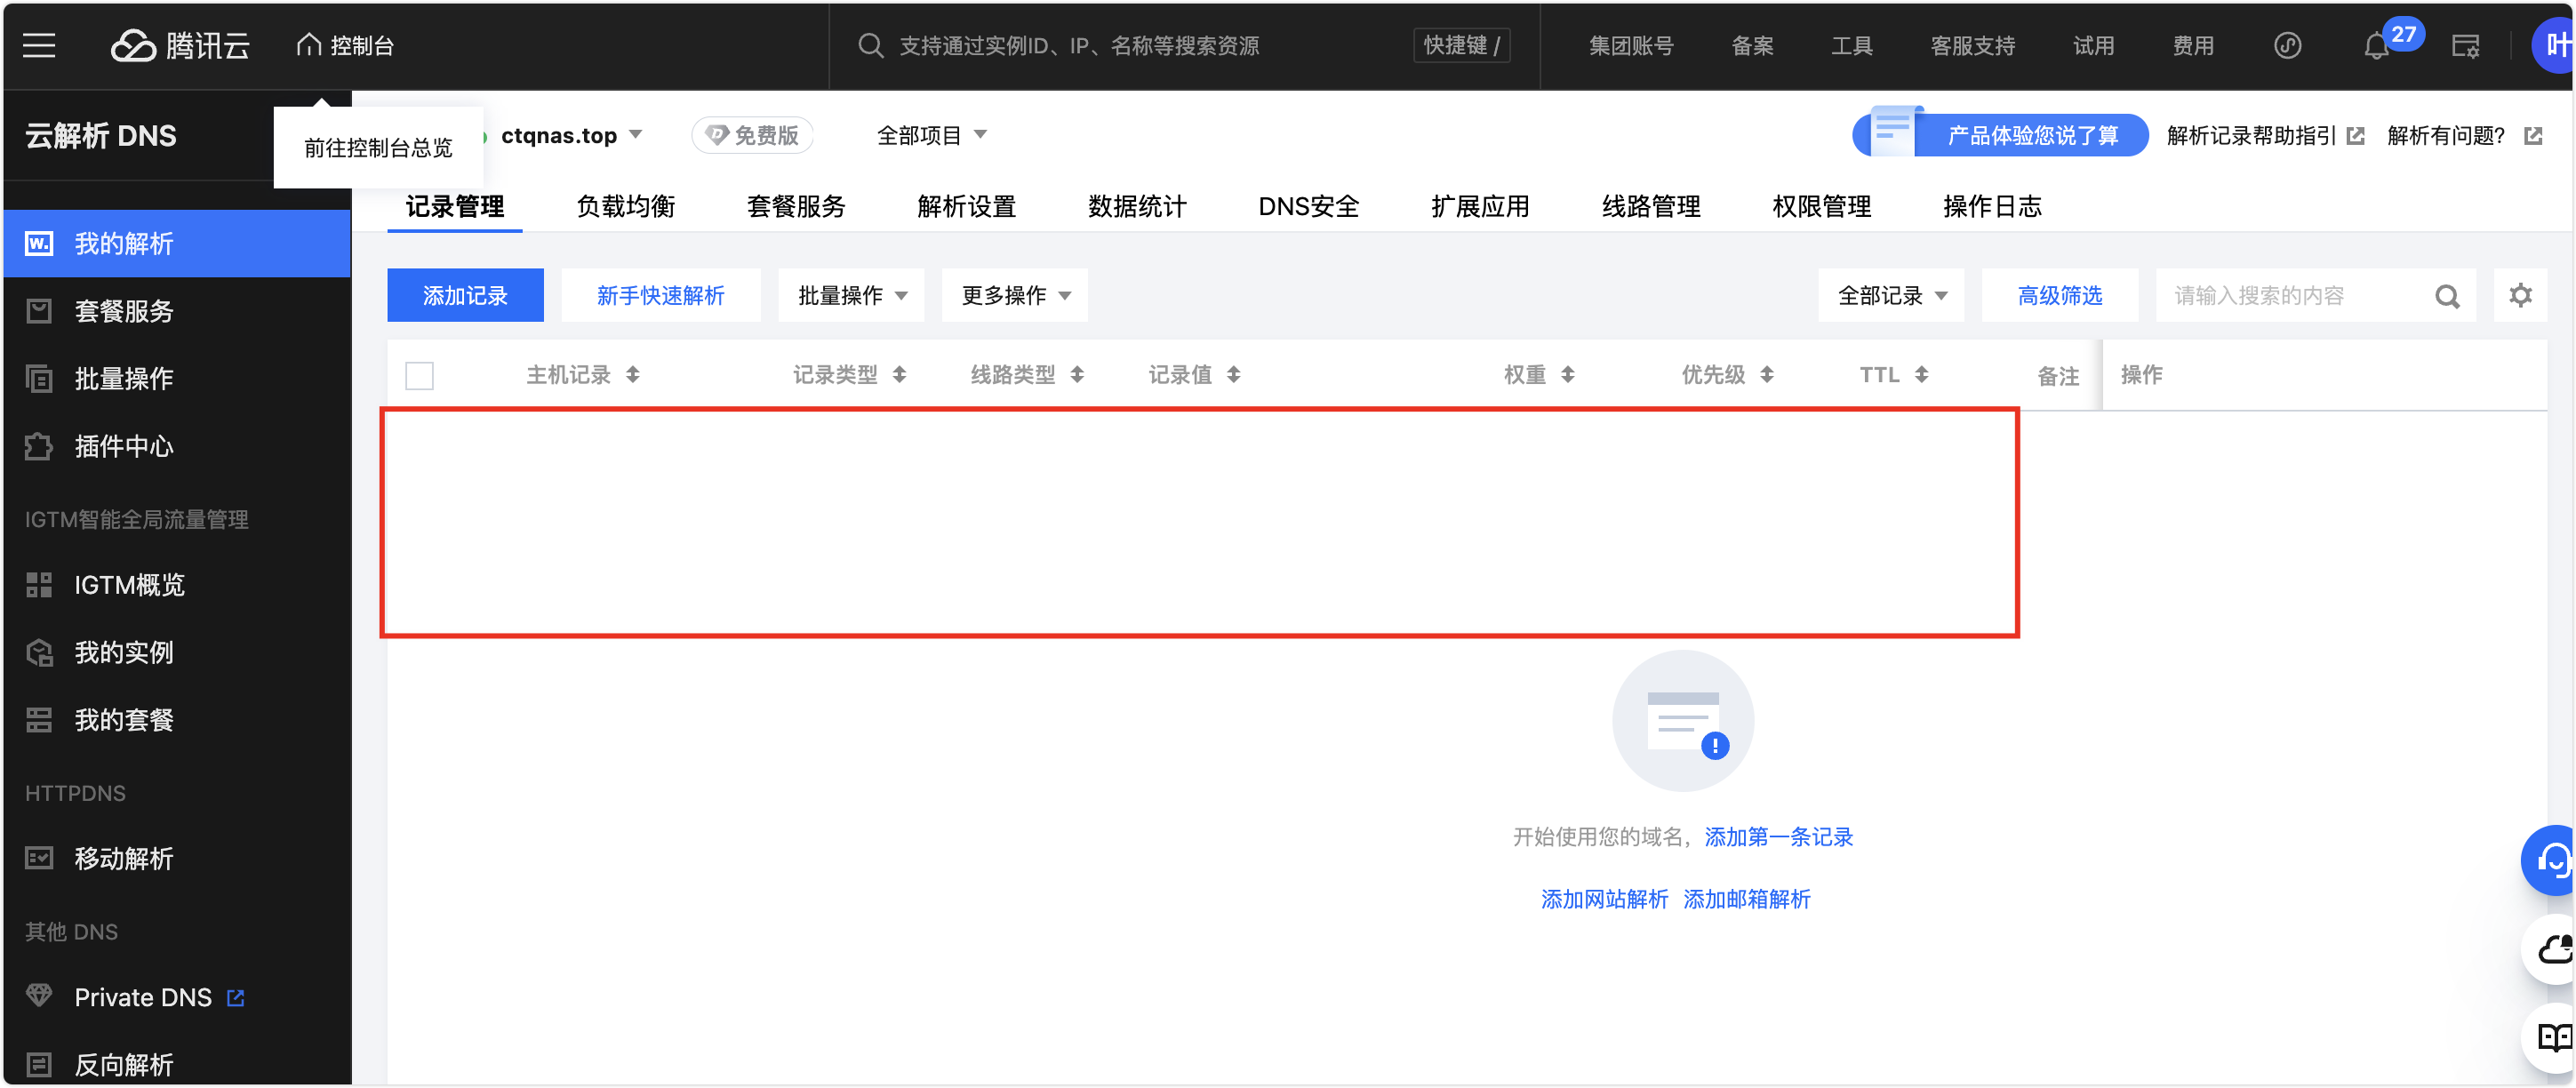Open the mini program icon in top bar
Viewport: 2576px width, 1088px height.
point(2288,46)
